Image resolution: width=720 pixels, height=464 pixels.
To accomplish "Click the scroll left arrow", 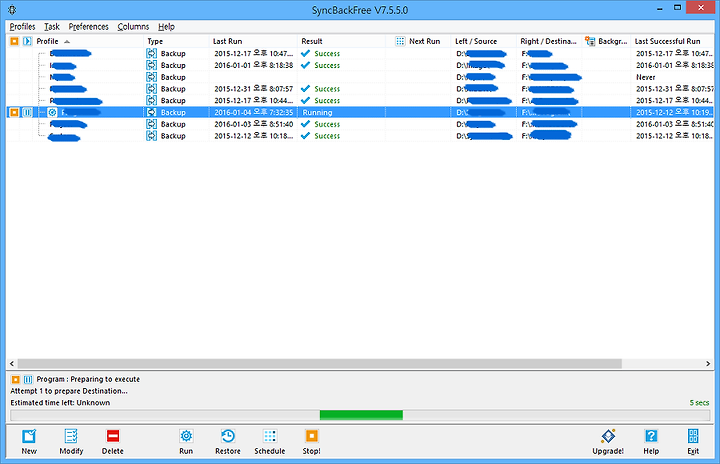I will [12, 363].
